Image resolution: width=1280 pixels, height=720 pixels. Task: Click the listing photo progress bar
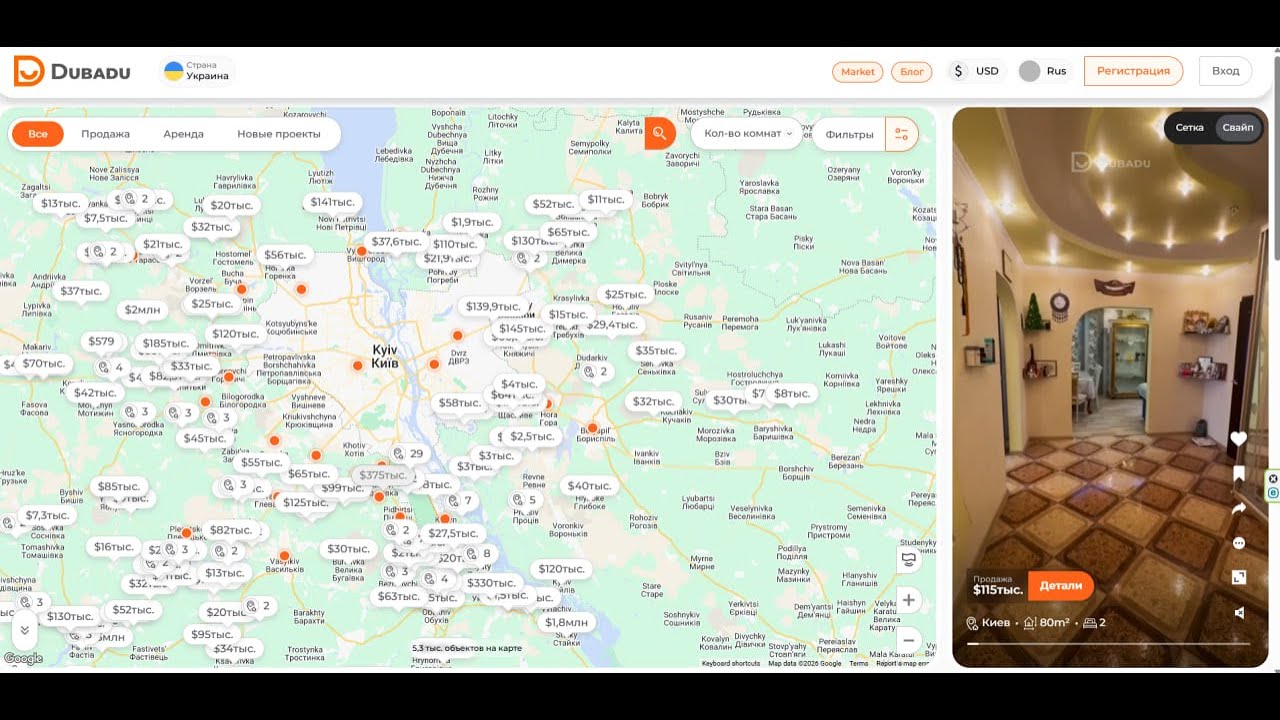tap(1108, 643)
